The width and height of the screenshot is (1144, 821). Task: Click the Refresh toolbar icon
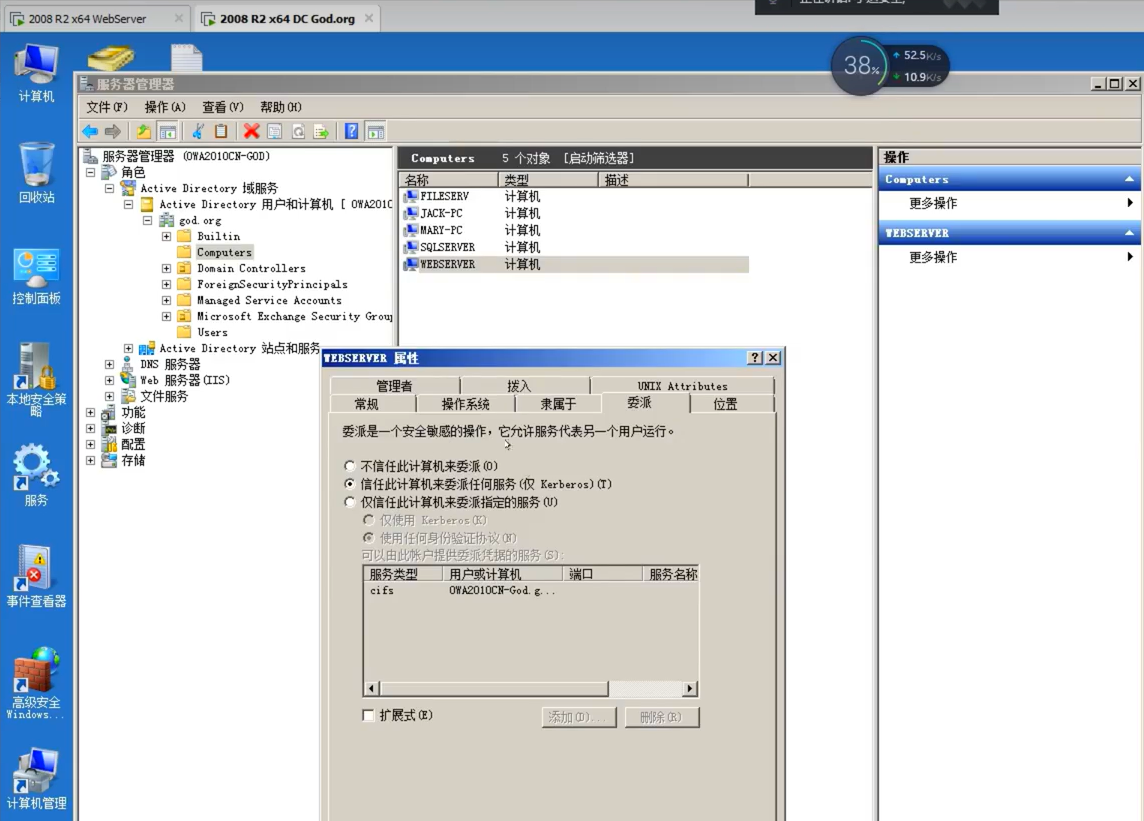pyautogui.click(x=298, y=131)
